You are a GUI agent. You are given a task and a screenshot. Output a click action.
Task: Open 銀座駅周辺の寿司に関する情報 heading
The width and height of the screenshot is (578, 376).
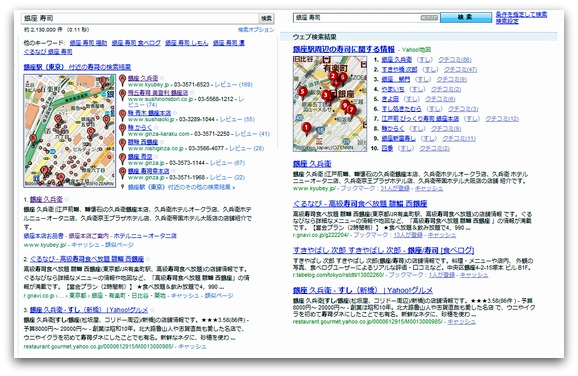[x=344, y=49]
